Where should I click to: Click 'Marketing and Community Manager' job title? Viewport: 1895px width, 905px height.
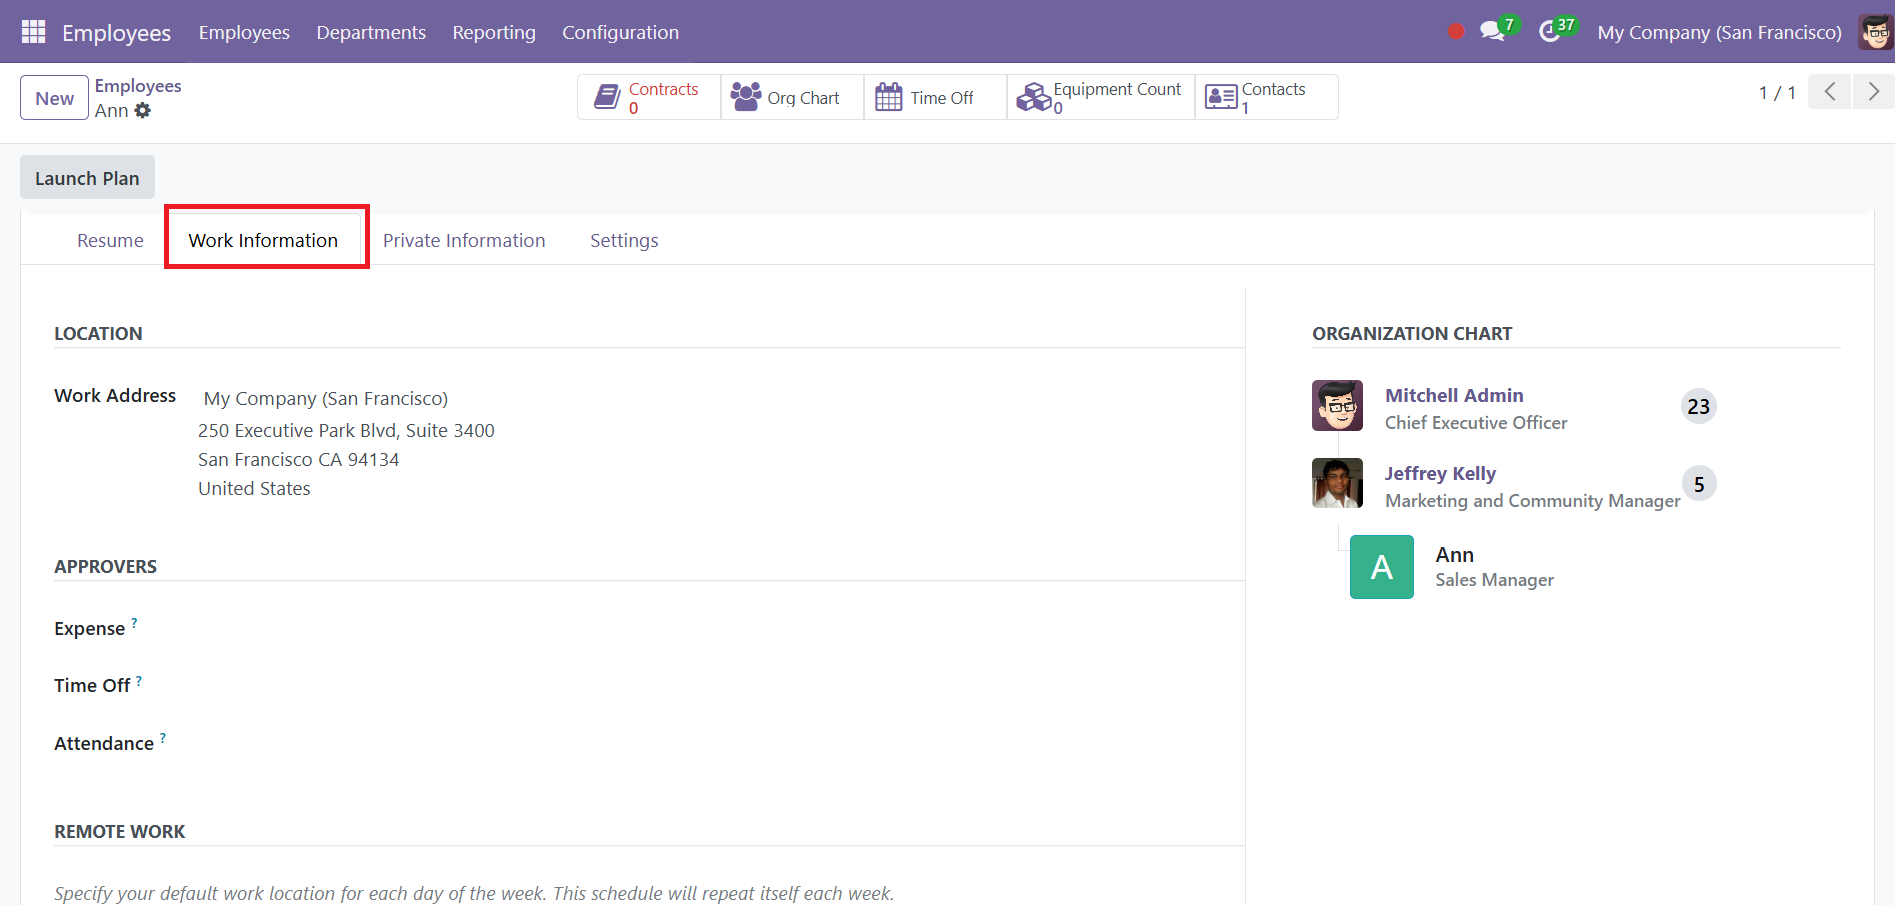click(1532, 501)
